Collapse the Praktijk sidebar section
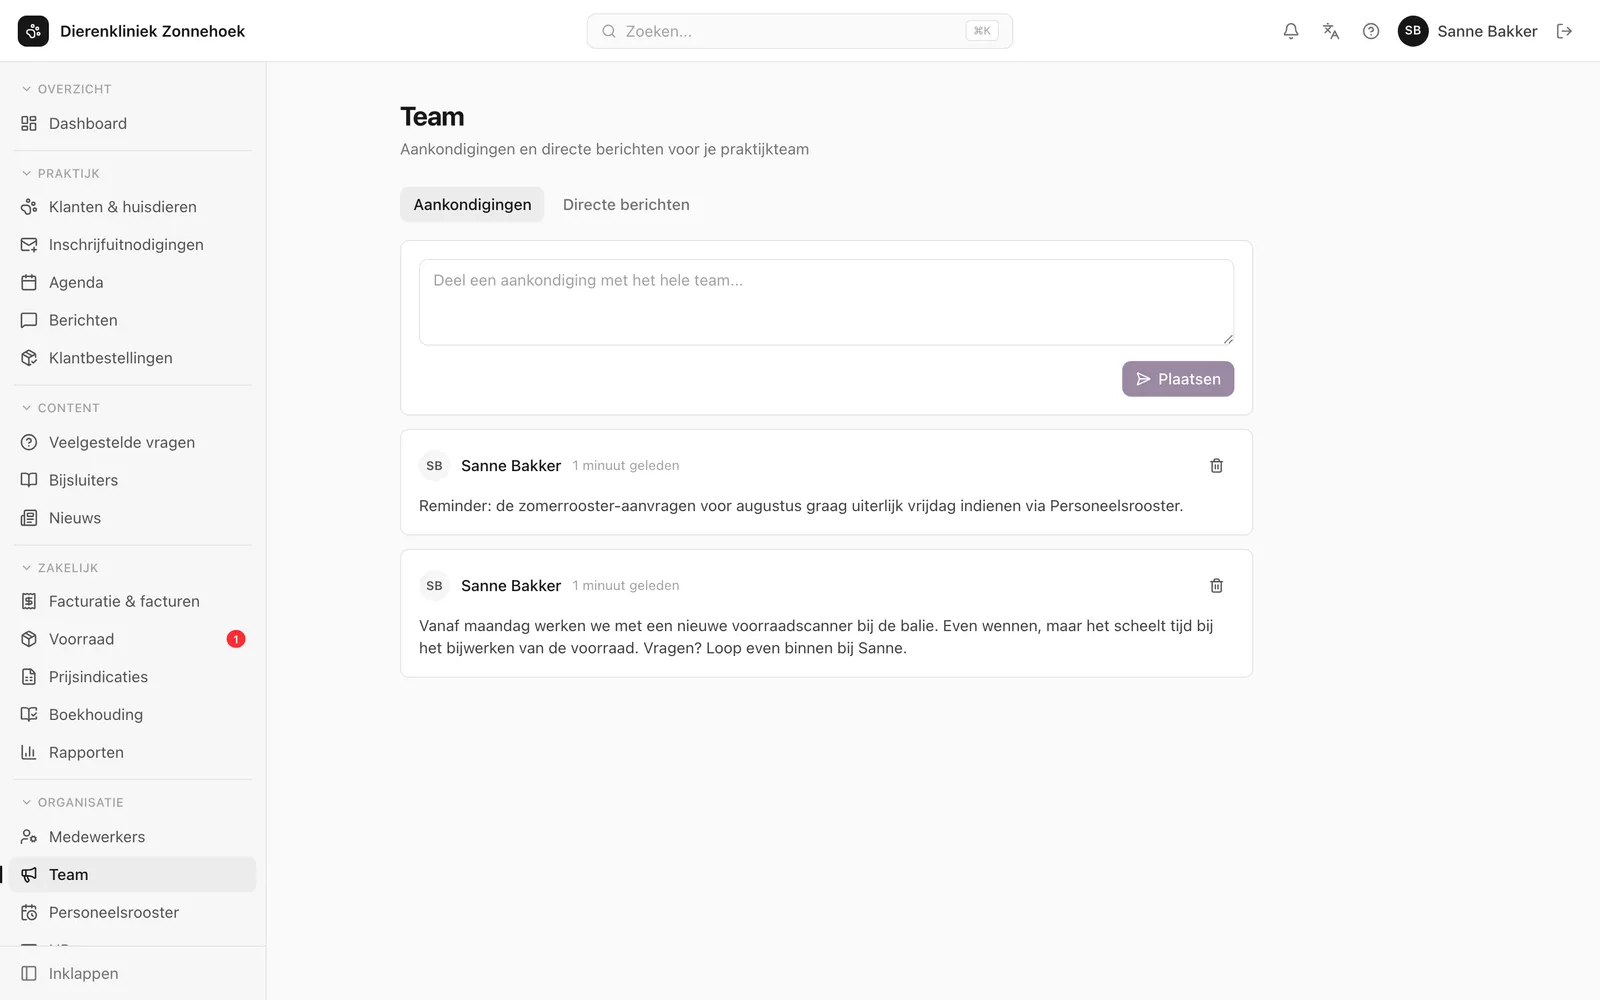 point(60,173)
